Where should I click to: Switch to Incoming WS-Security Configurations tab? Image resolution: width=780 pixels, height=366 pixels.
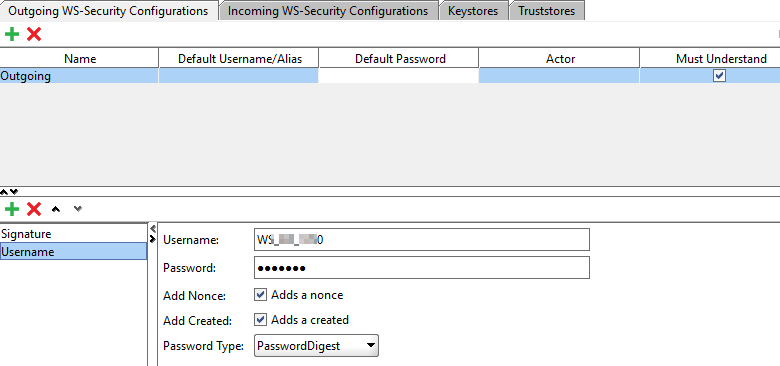tap(328, 10)
